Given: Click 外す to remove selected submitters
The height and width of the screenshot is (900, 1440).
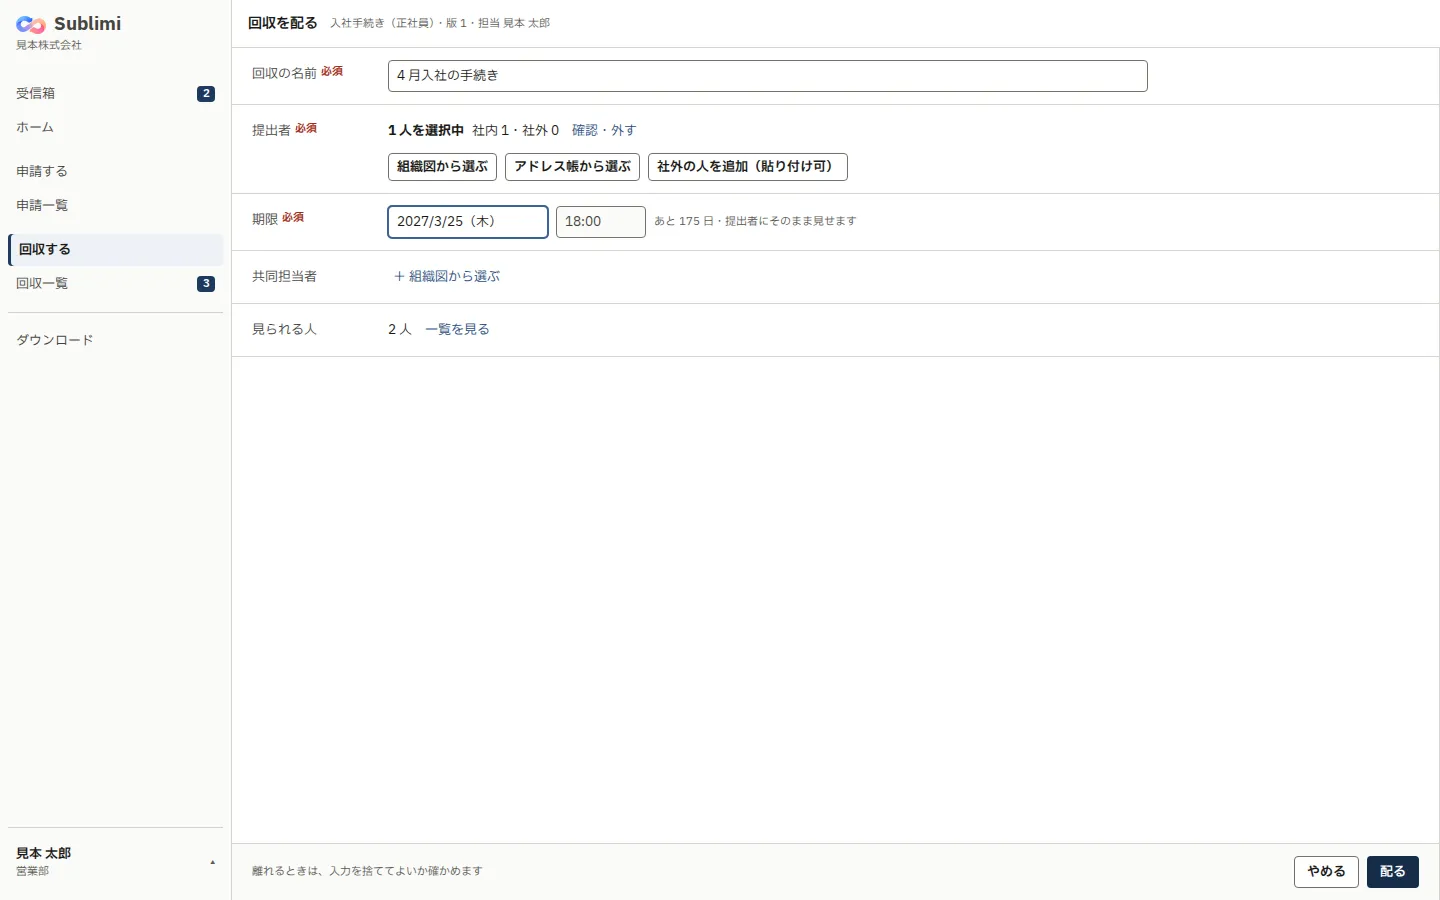Looking at the screenshot, I should coord(623,130).
